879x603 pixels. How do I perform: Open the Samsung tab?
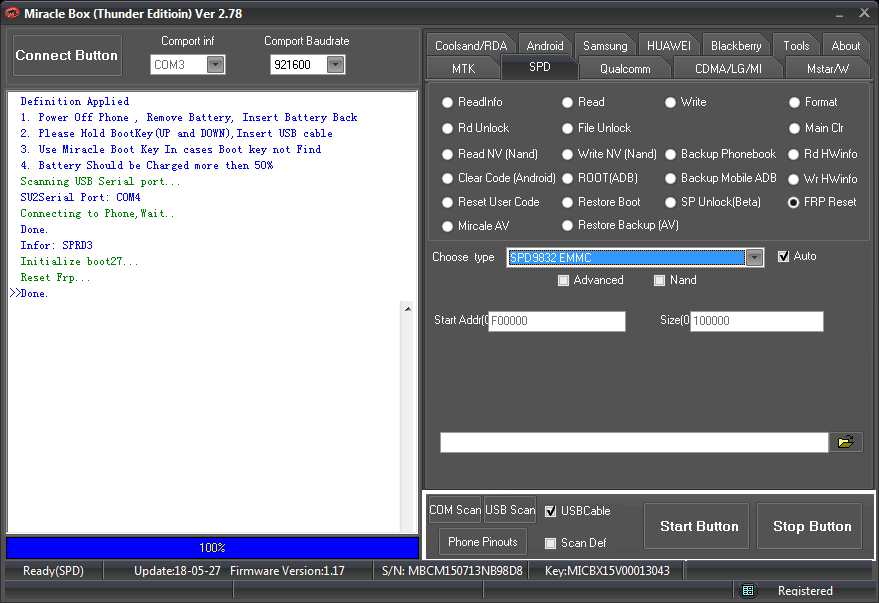point(605,45)
